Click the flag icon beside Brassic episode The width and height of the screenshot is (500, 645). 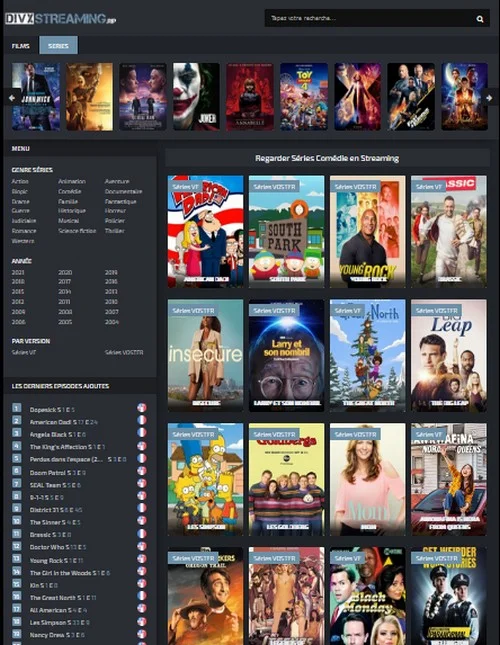pyautogui.click(x=142, y=534)
